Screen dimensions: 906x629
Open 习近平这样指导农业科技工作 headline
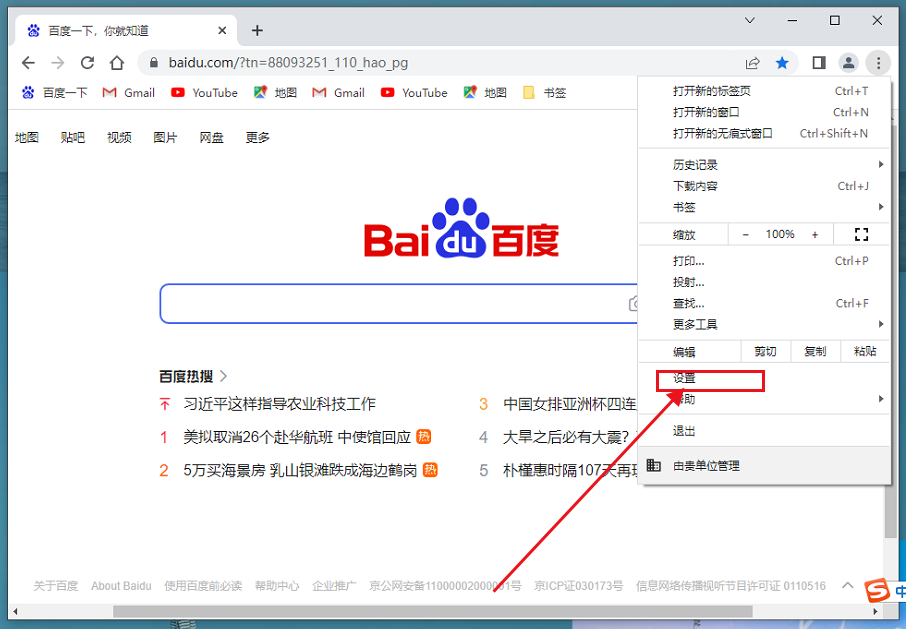(279, 404)
